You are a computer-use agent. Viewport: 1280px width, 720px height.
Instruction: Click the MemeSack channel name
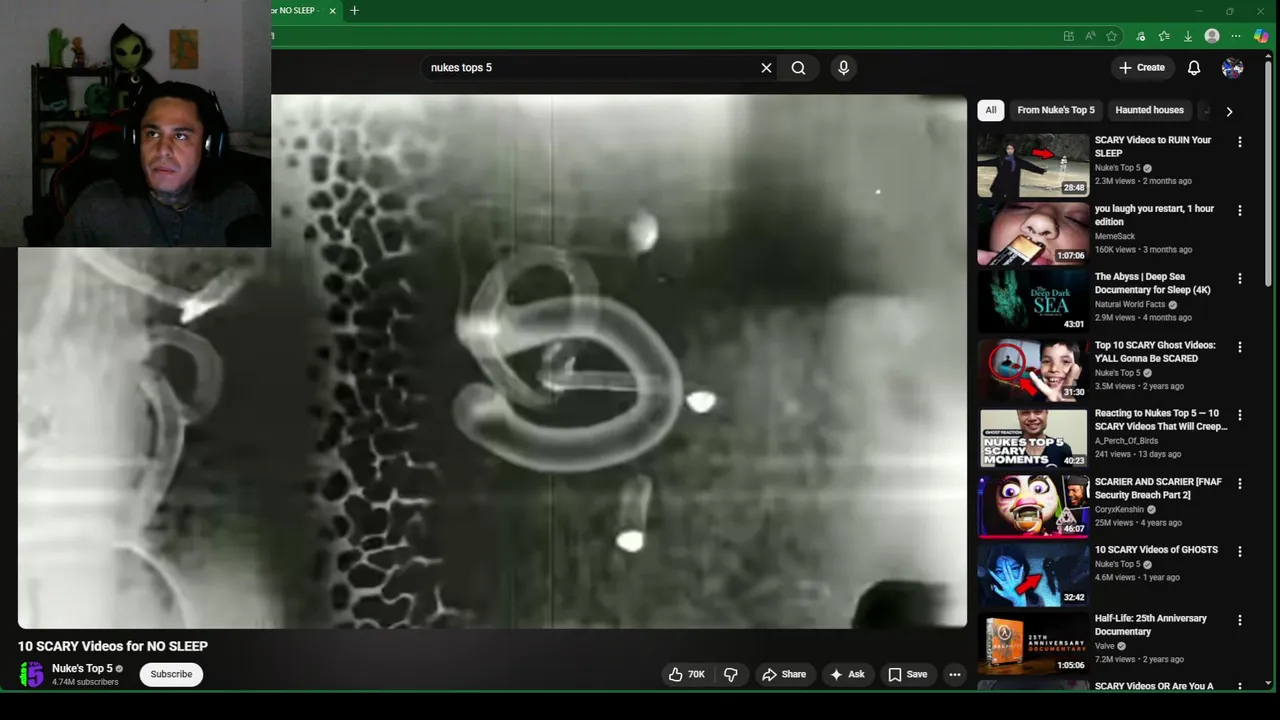pyautogui.click(x=1115, y=236)
